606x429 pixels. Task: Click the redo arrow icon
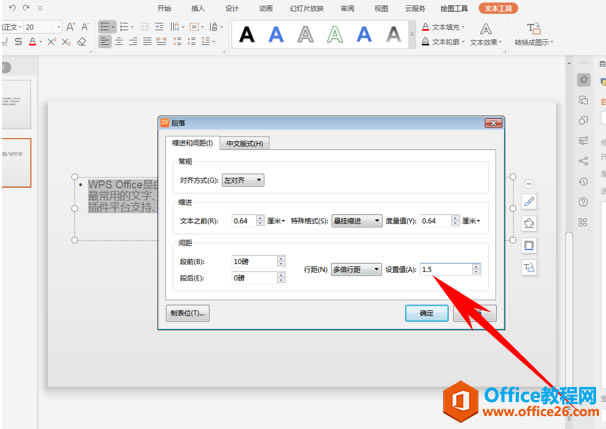tap(26, 7)
